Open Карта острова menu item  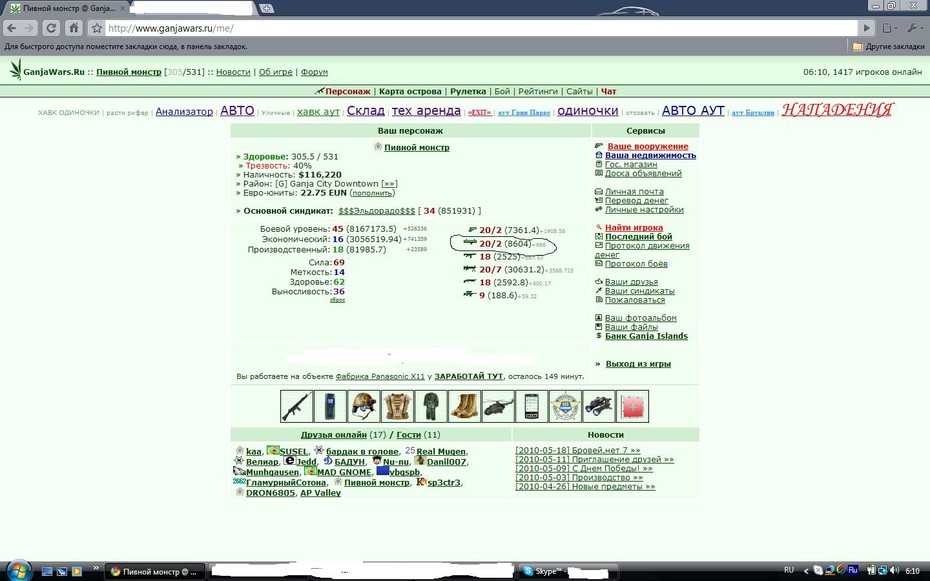[x=410, y=91]
